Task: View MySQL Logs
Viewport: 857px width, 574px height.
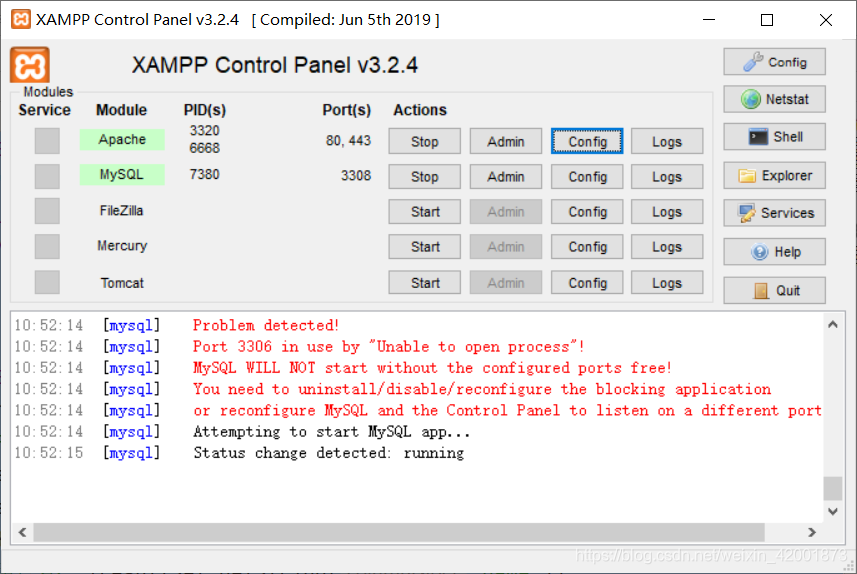Action: coord(667,176)
